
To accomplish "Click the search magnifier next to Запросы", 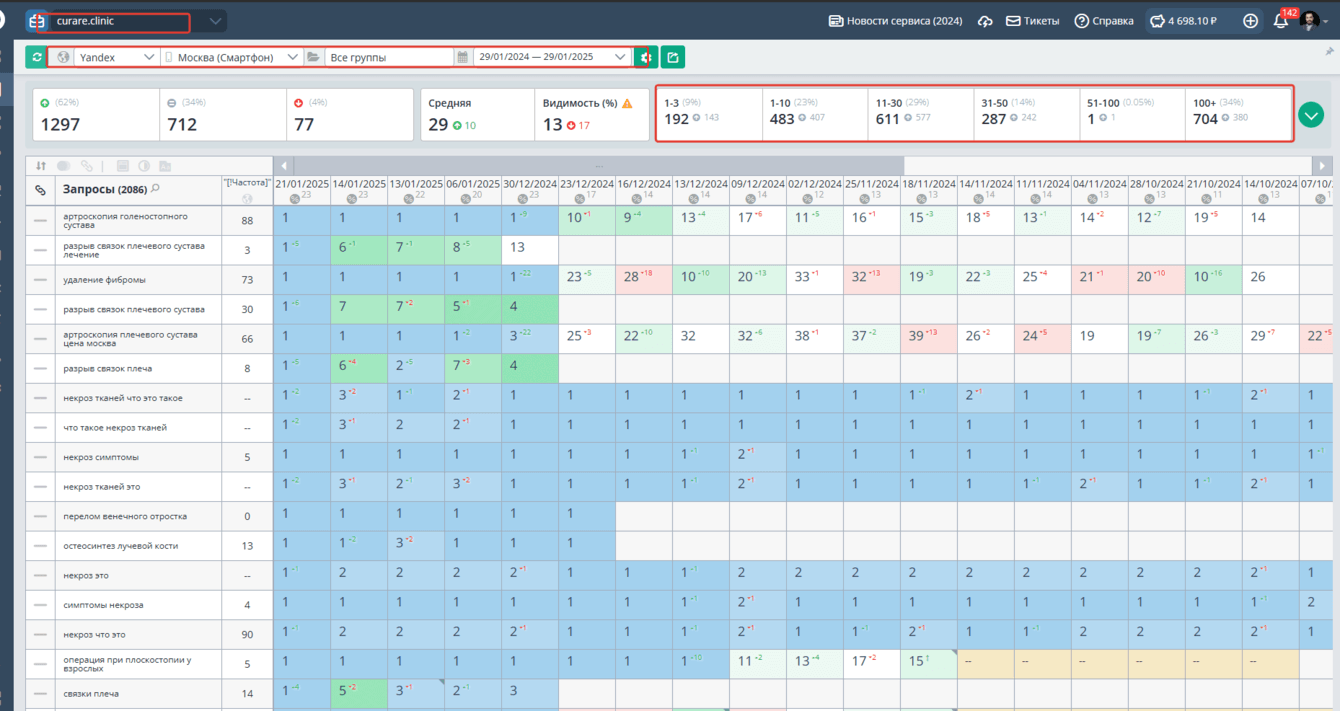I will [x=155, y=188].
